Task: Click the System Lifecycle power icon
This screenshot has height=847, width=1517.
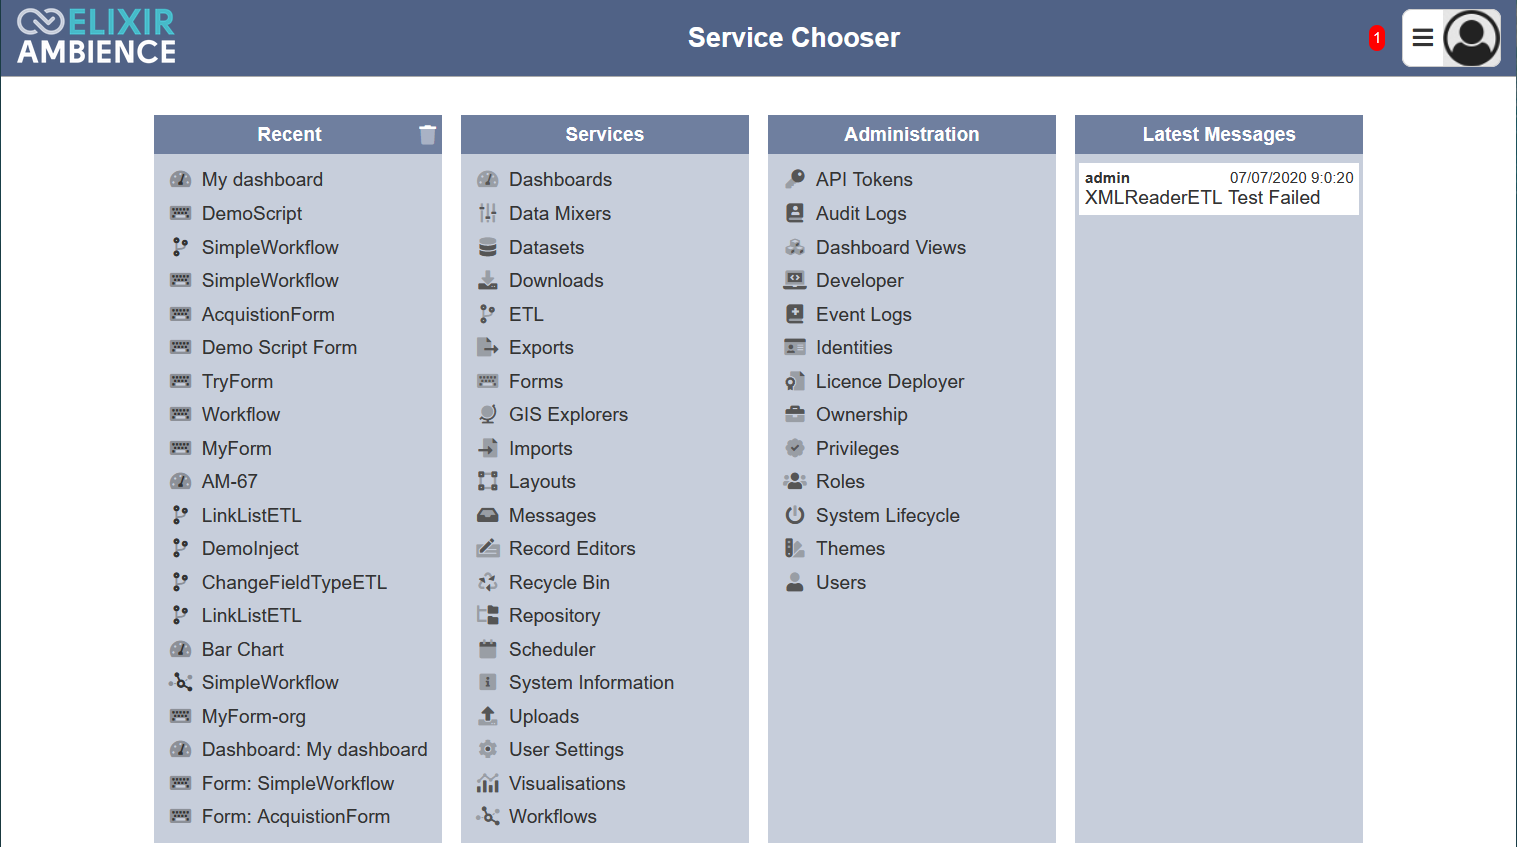Action: click(x=795, y=515)
